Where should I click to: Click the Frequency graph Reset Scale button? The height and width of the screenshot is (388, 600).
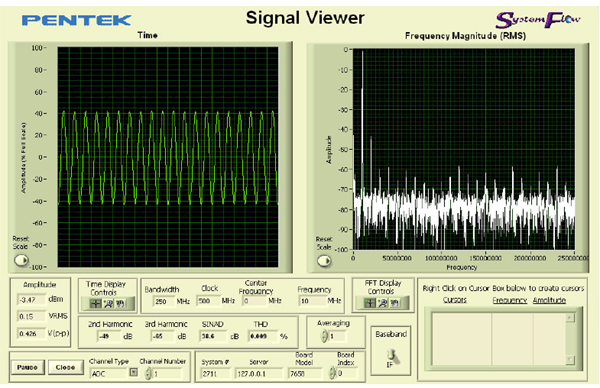[324, 261]
